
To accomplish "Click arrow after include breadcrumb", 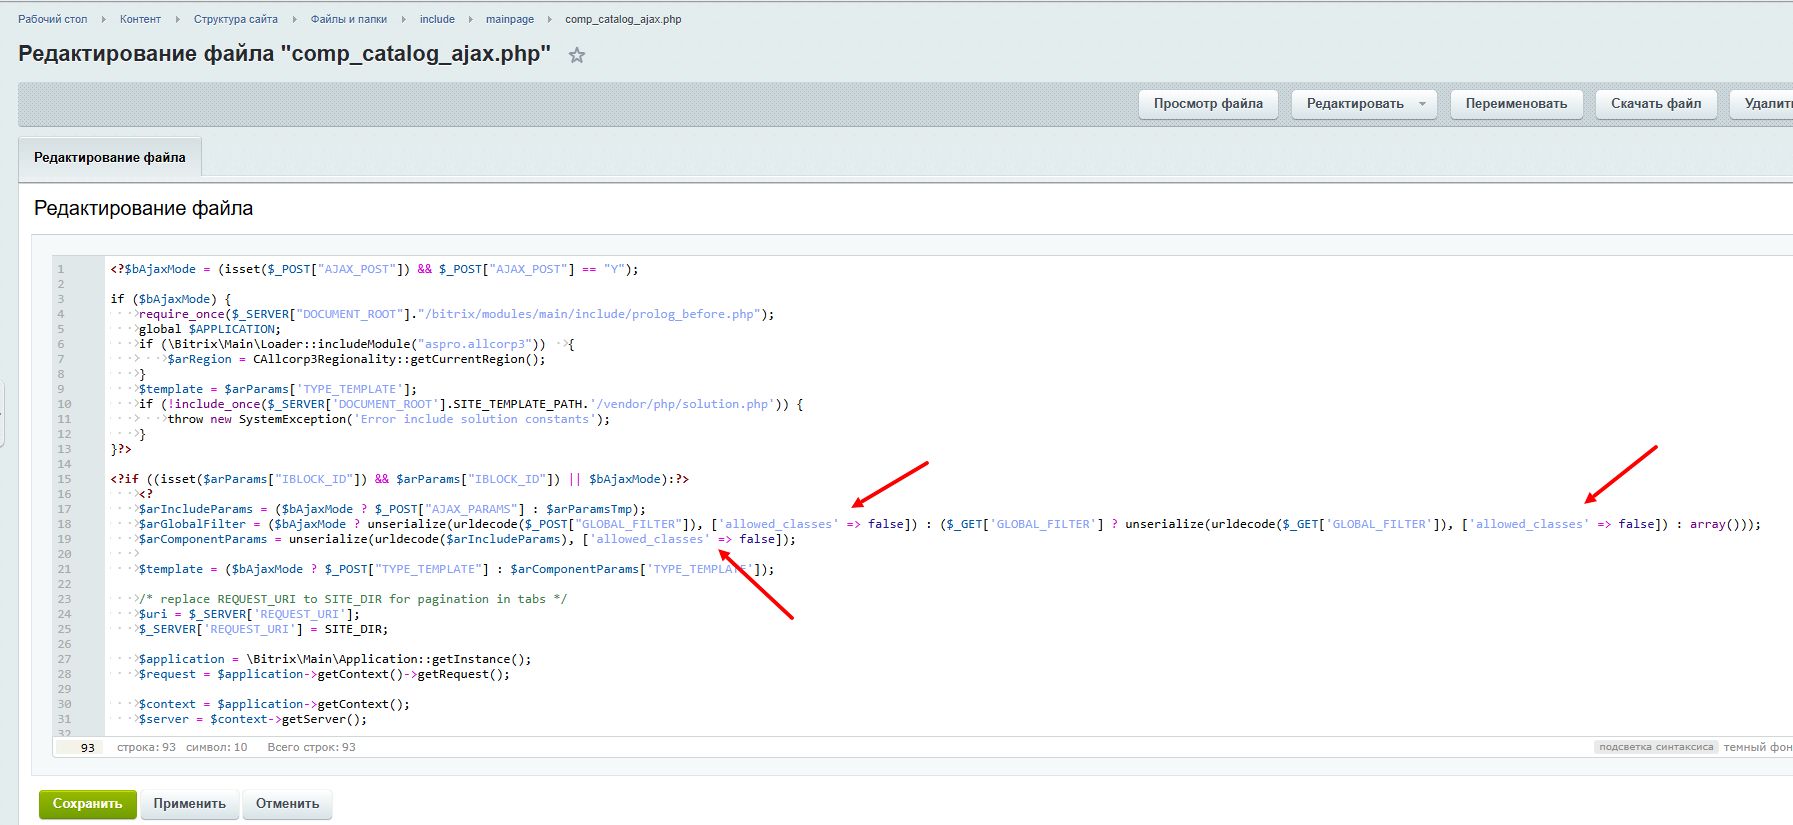I will point(470,19).
